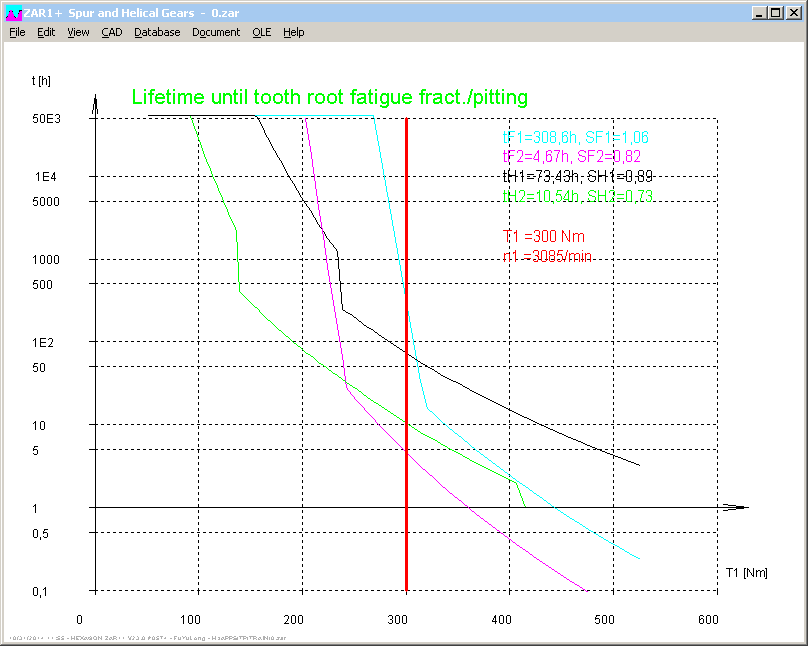The height and width of the screenshot is (646, 808).
Task: Open the View menu
Action: (78, 32)
